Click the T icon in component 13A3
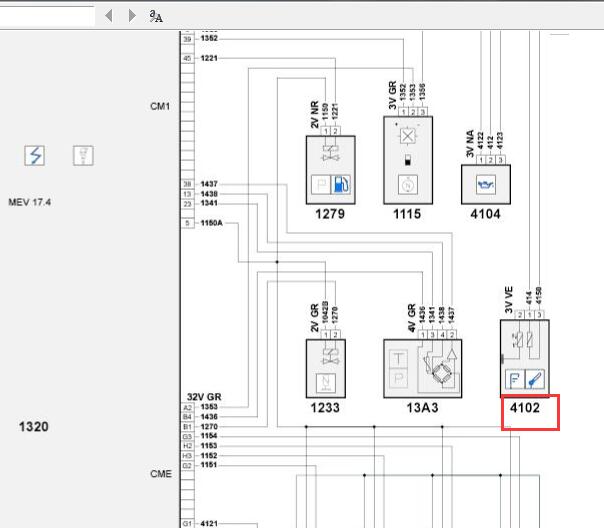The image size is (604, 528). click(x=398, y=359)
